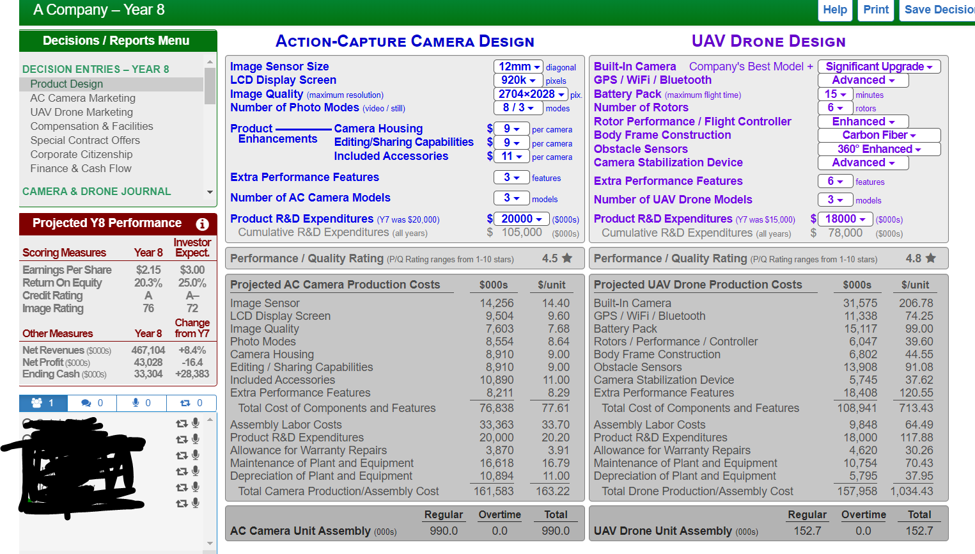This screenshot has height=554, width=975.
Task: Click Built-In Camera cost 31,575
Action: point(860,303)
